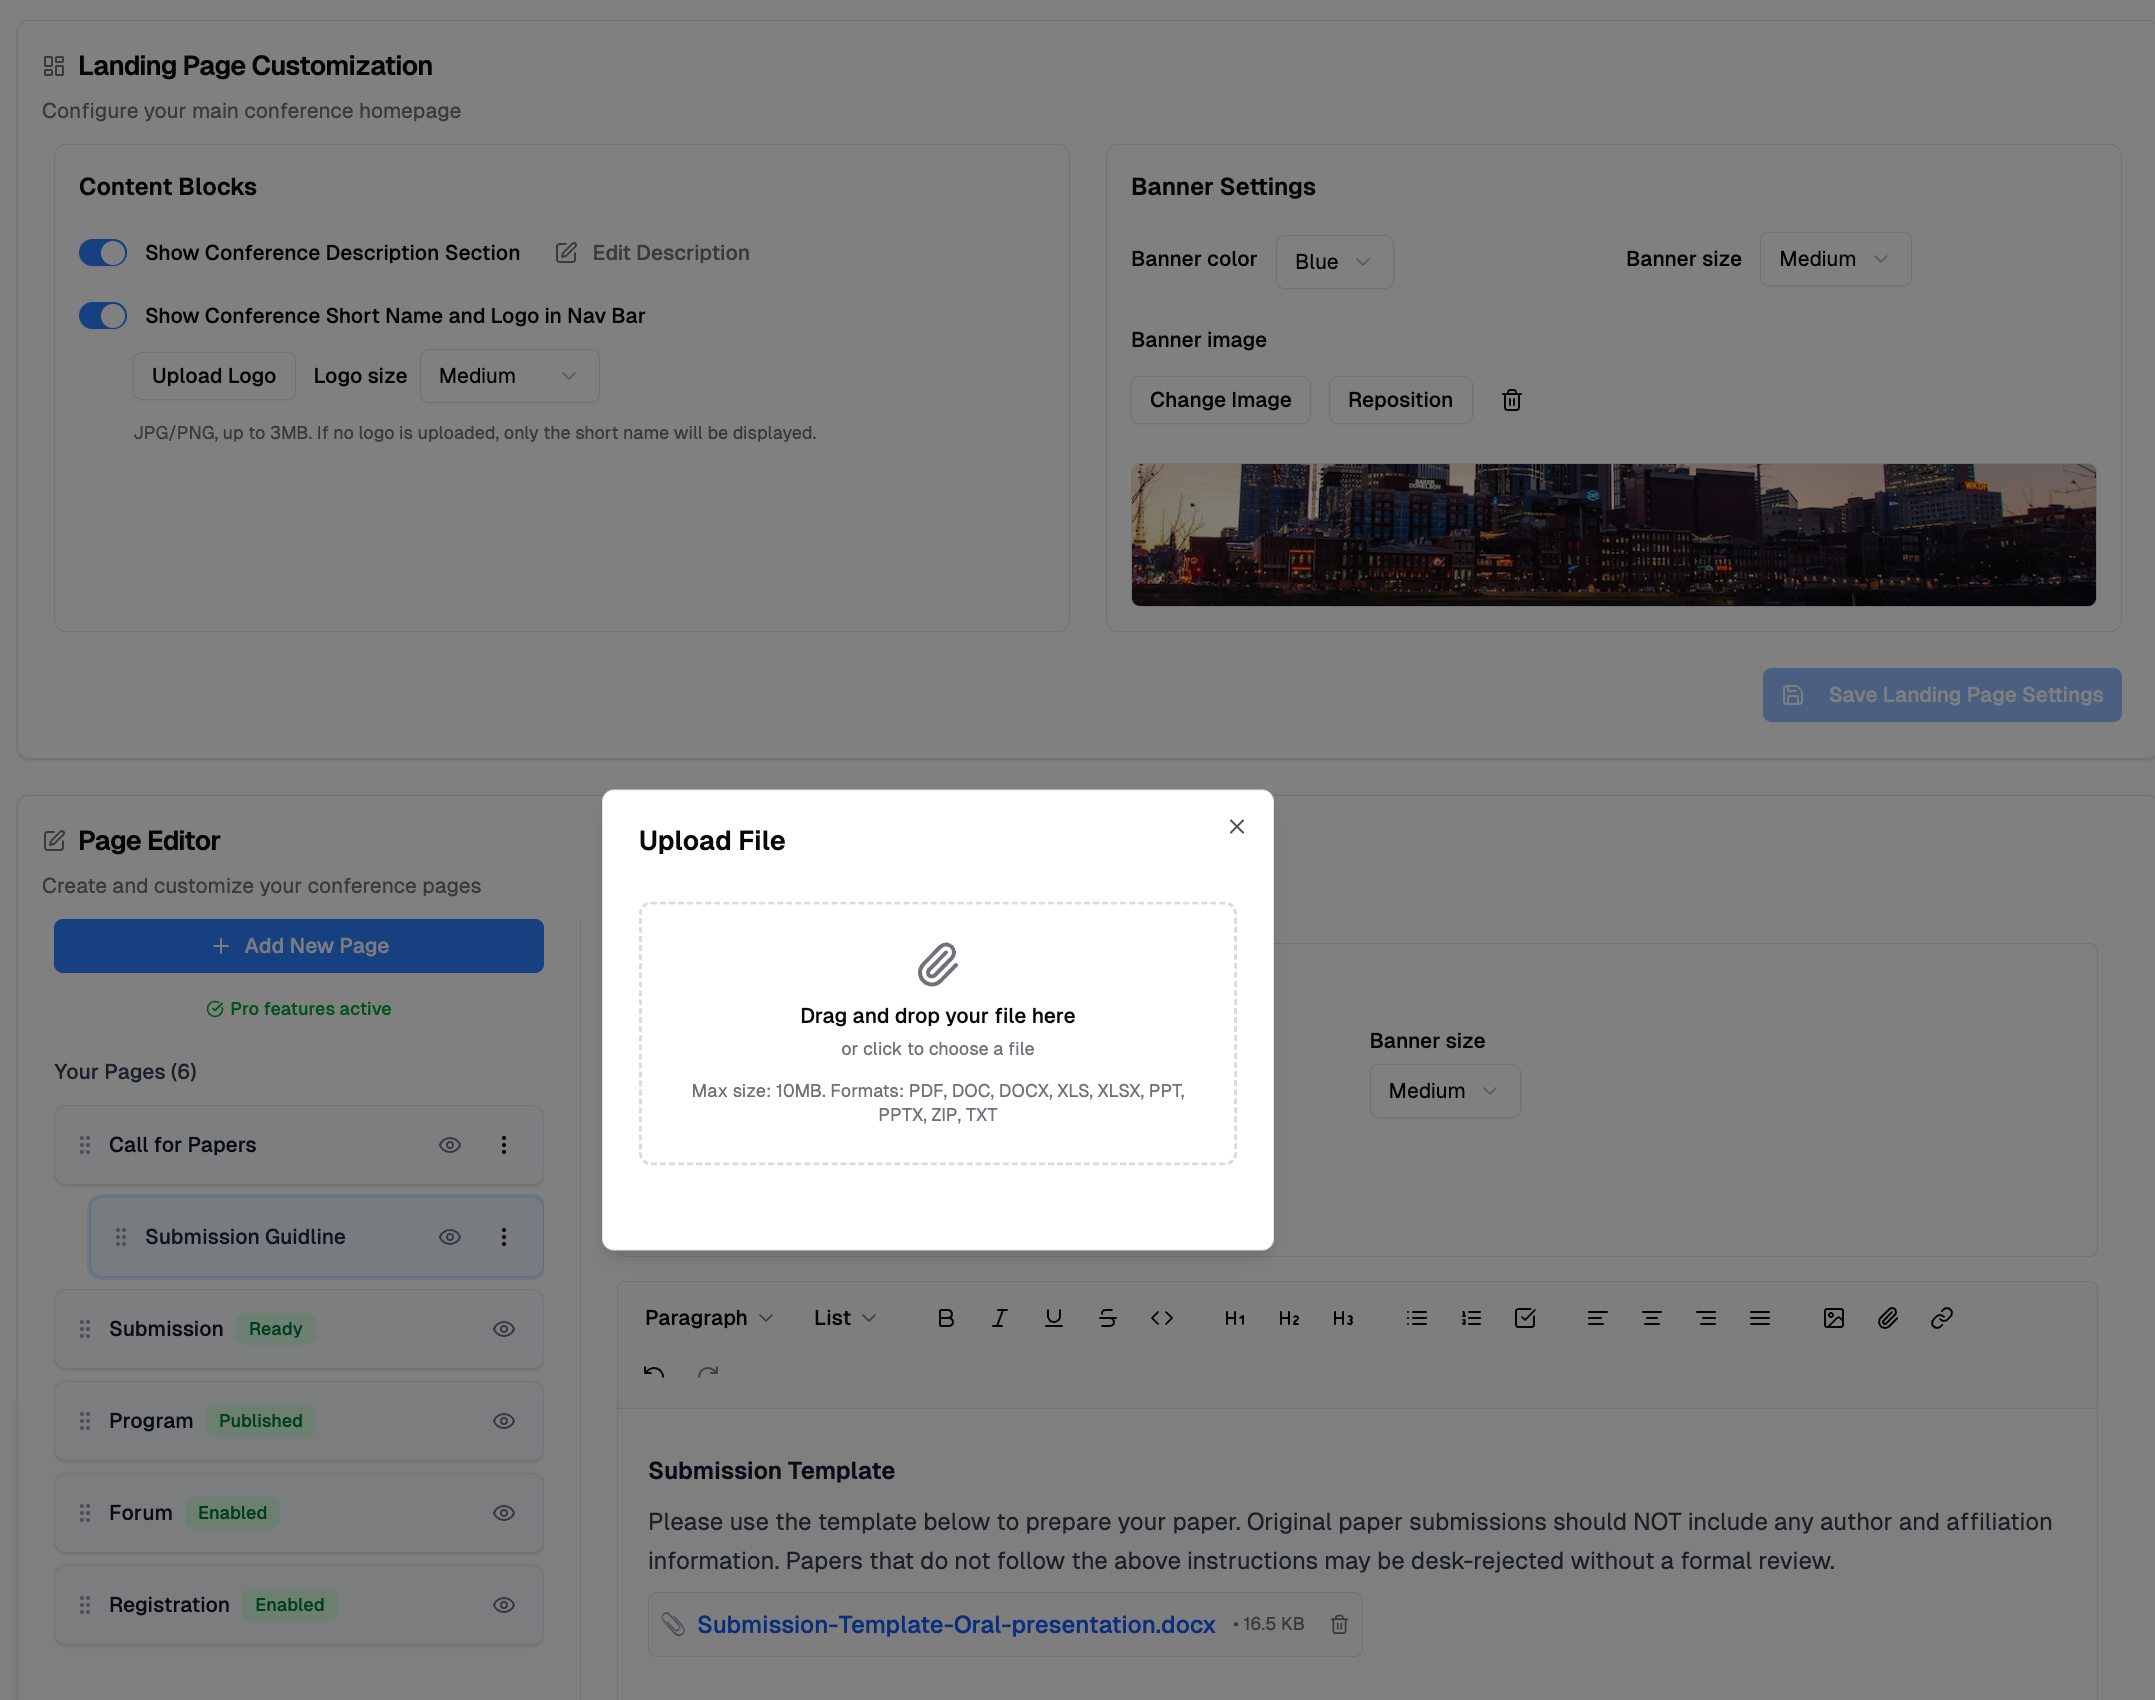The image size is (2155, 1700).
Task: Open the Banner color Blue dropdown
Action: pyautogui.click(x=1333, y=262)
